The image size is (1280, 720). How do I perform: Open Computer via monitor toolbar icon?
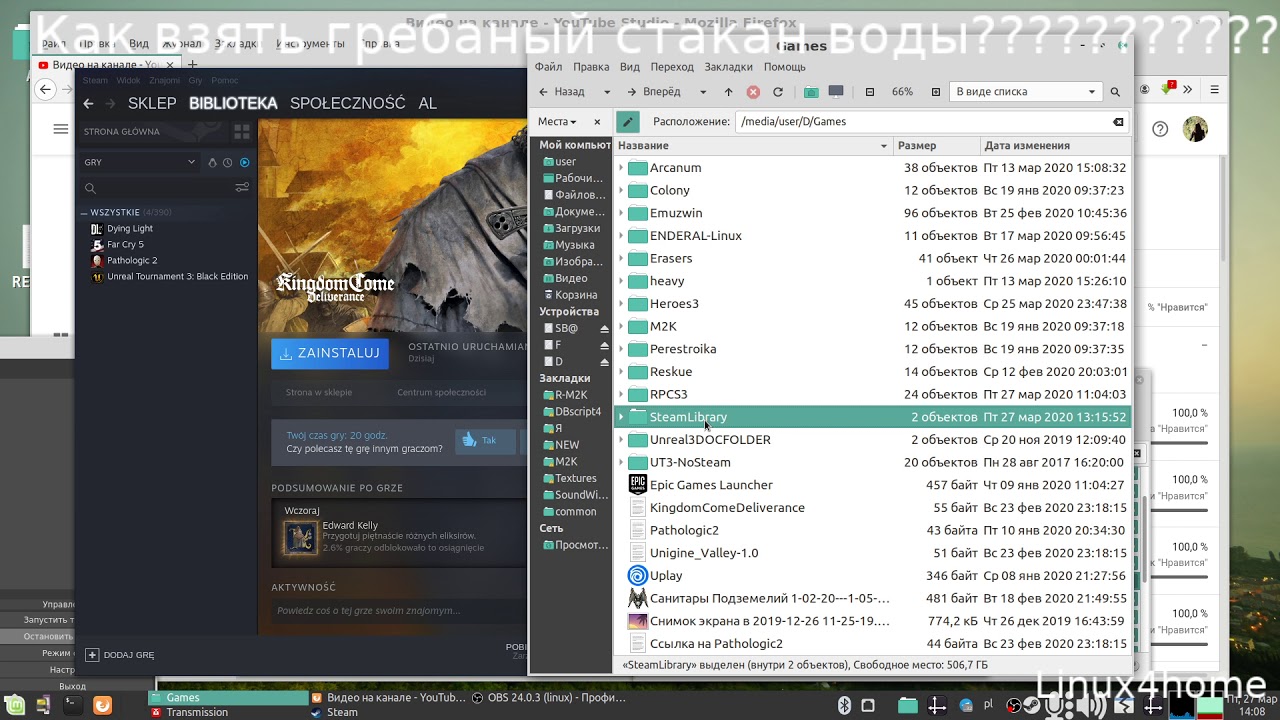(836, 92)
